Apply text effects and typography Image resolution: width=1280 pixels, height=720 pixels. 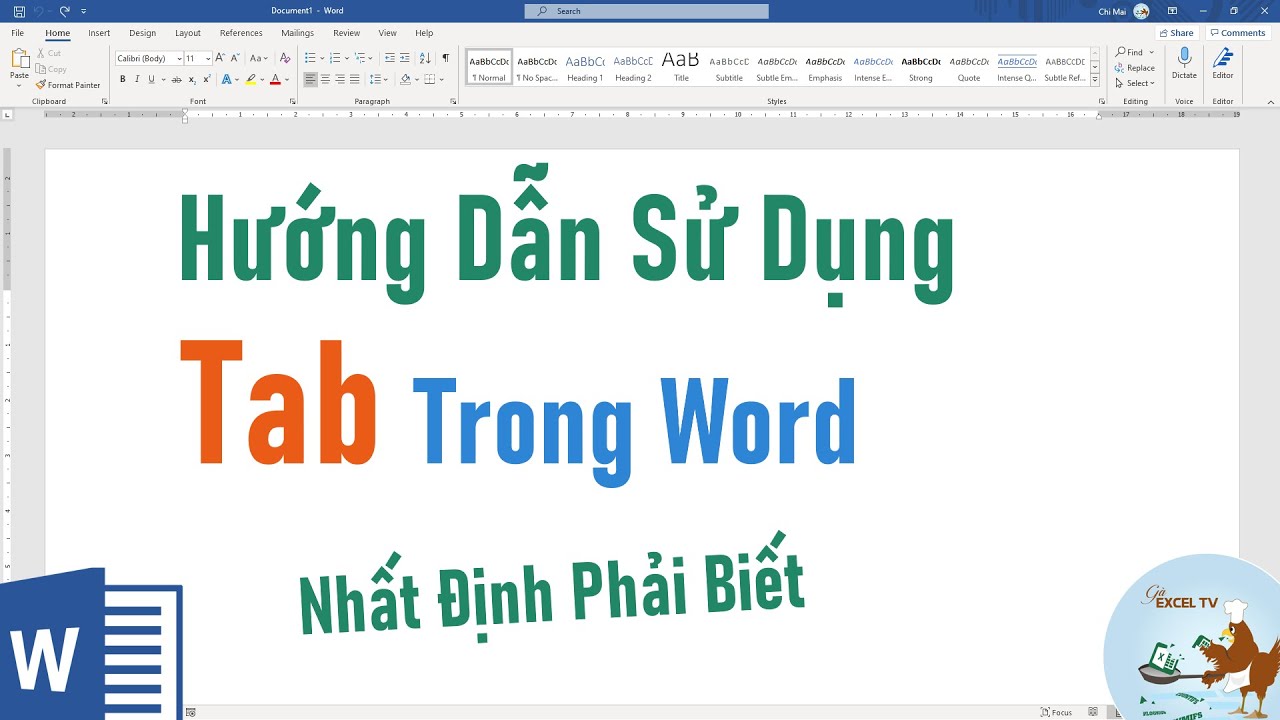click(228, 79)
